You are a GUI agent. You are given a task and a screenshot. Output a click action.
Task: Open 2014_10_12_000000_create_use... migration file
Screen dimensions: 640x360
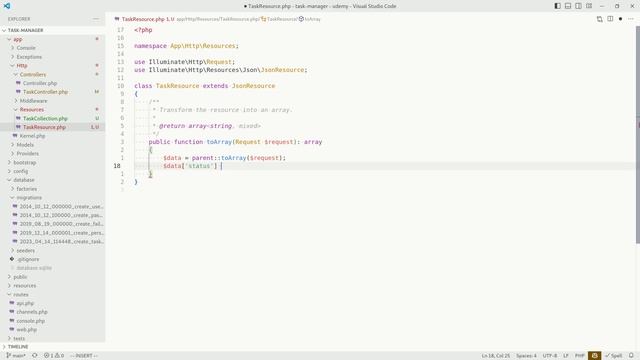pyautogui.click(x=61, y=207)
